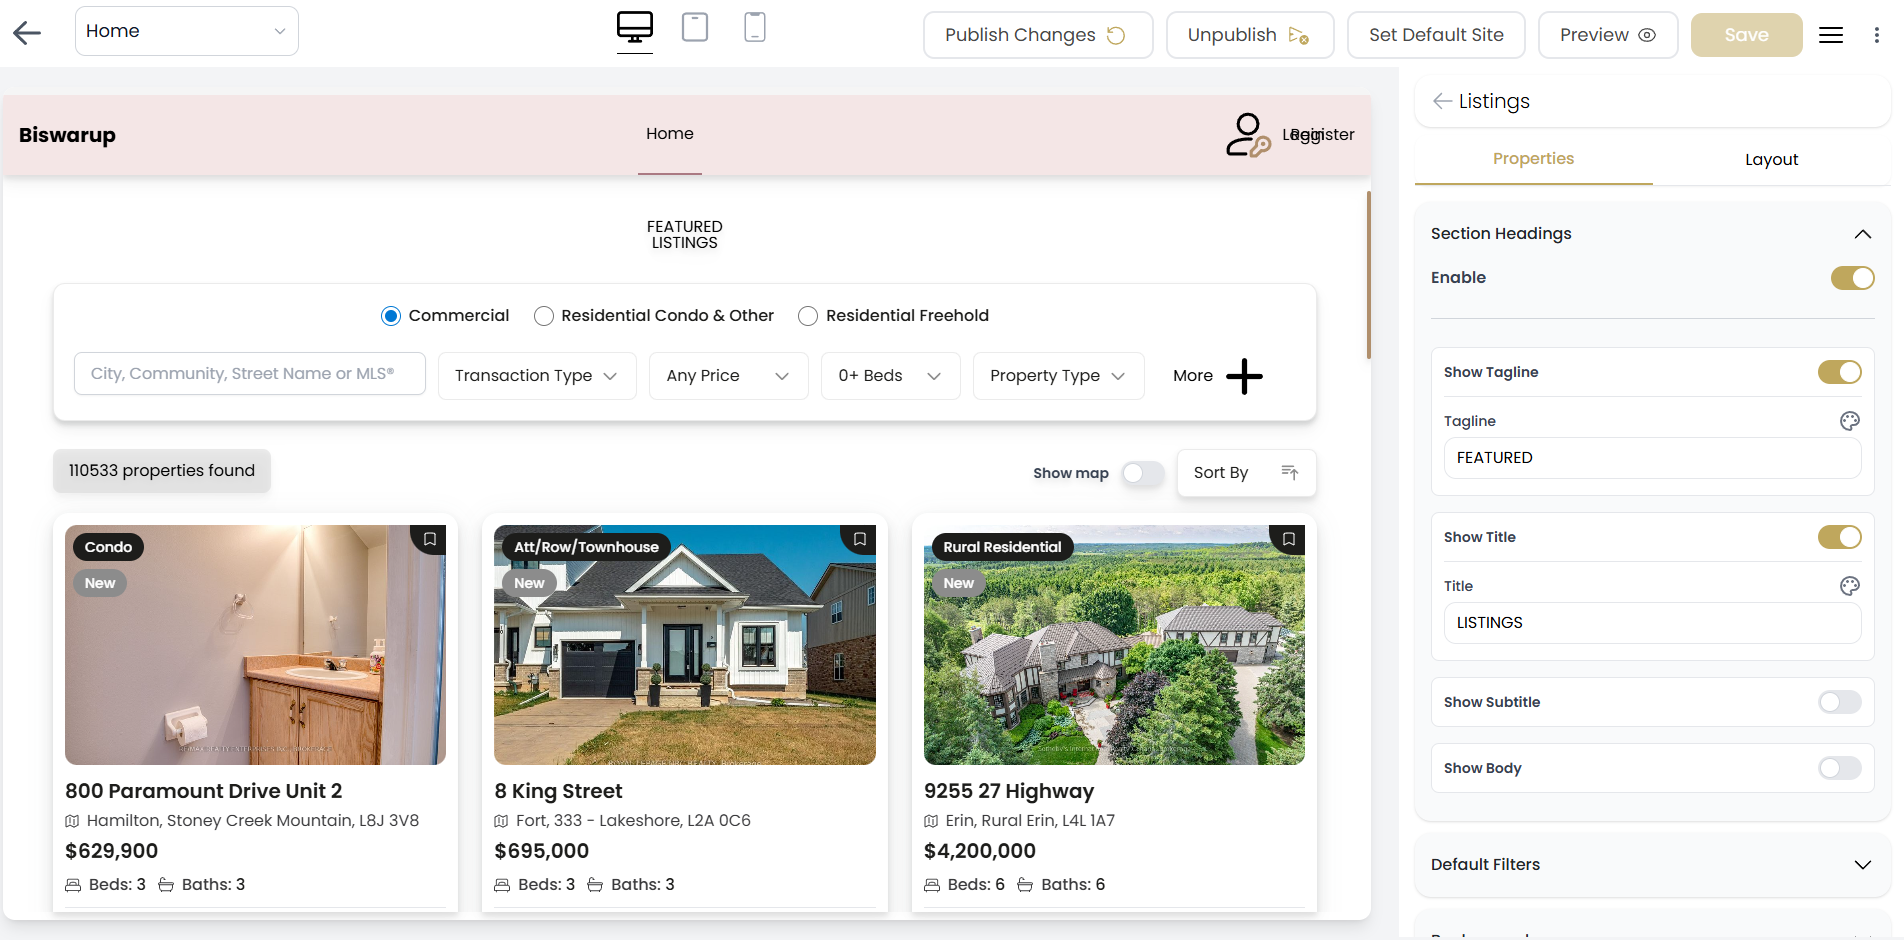Bookmark the 800 Paramount Drive listing
The height and width of the screenshot is (940, 1904).
[x=430, y=540]
